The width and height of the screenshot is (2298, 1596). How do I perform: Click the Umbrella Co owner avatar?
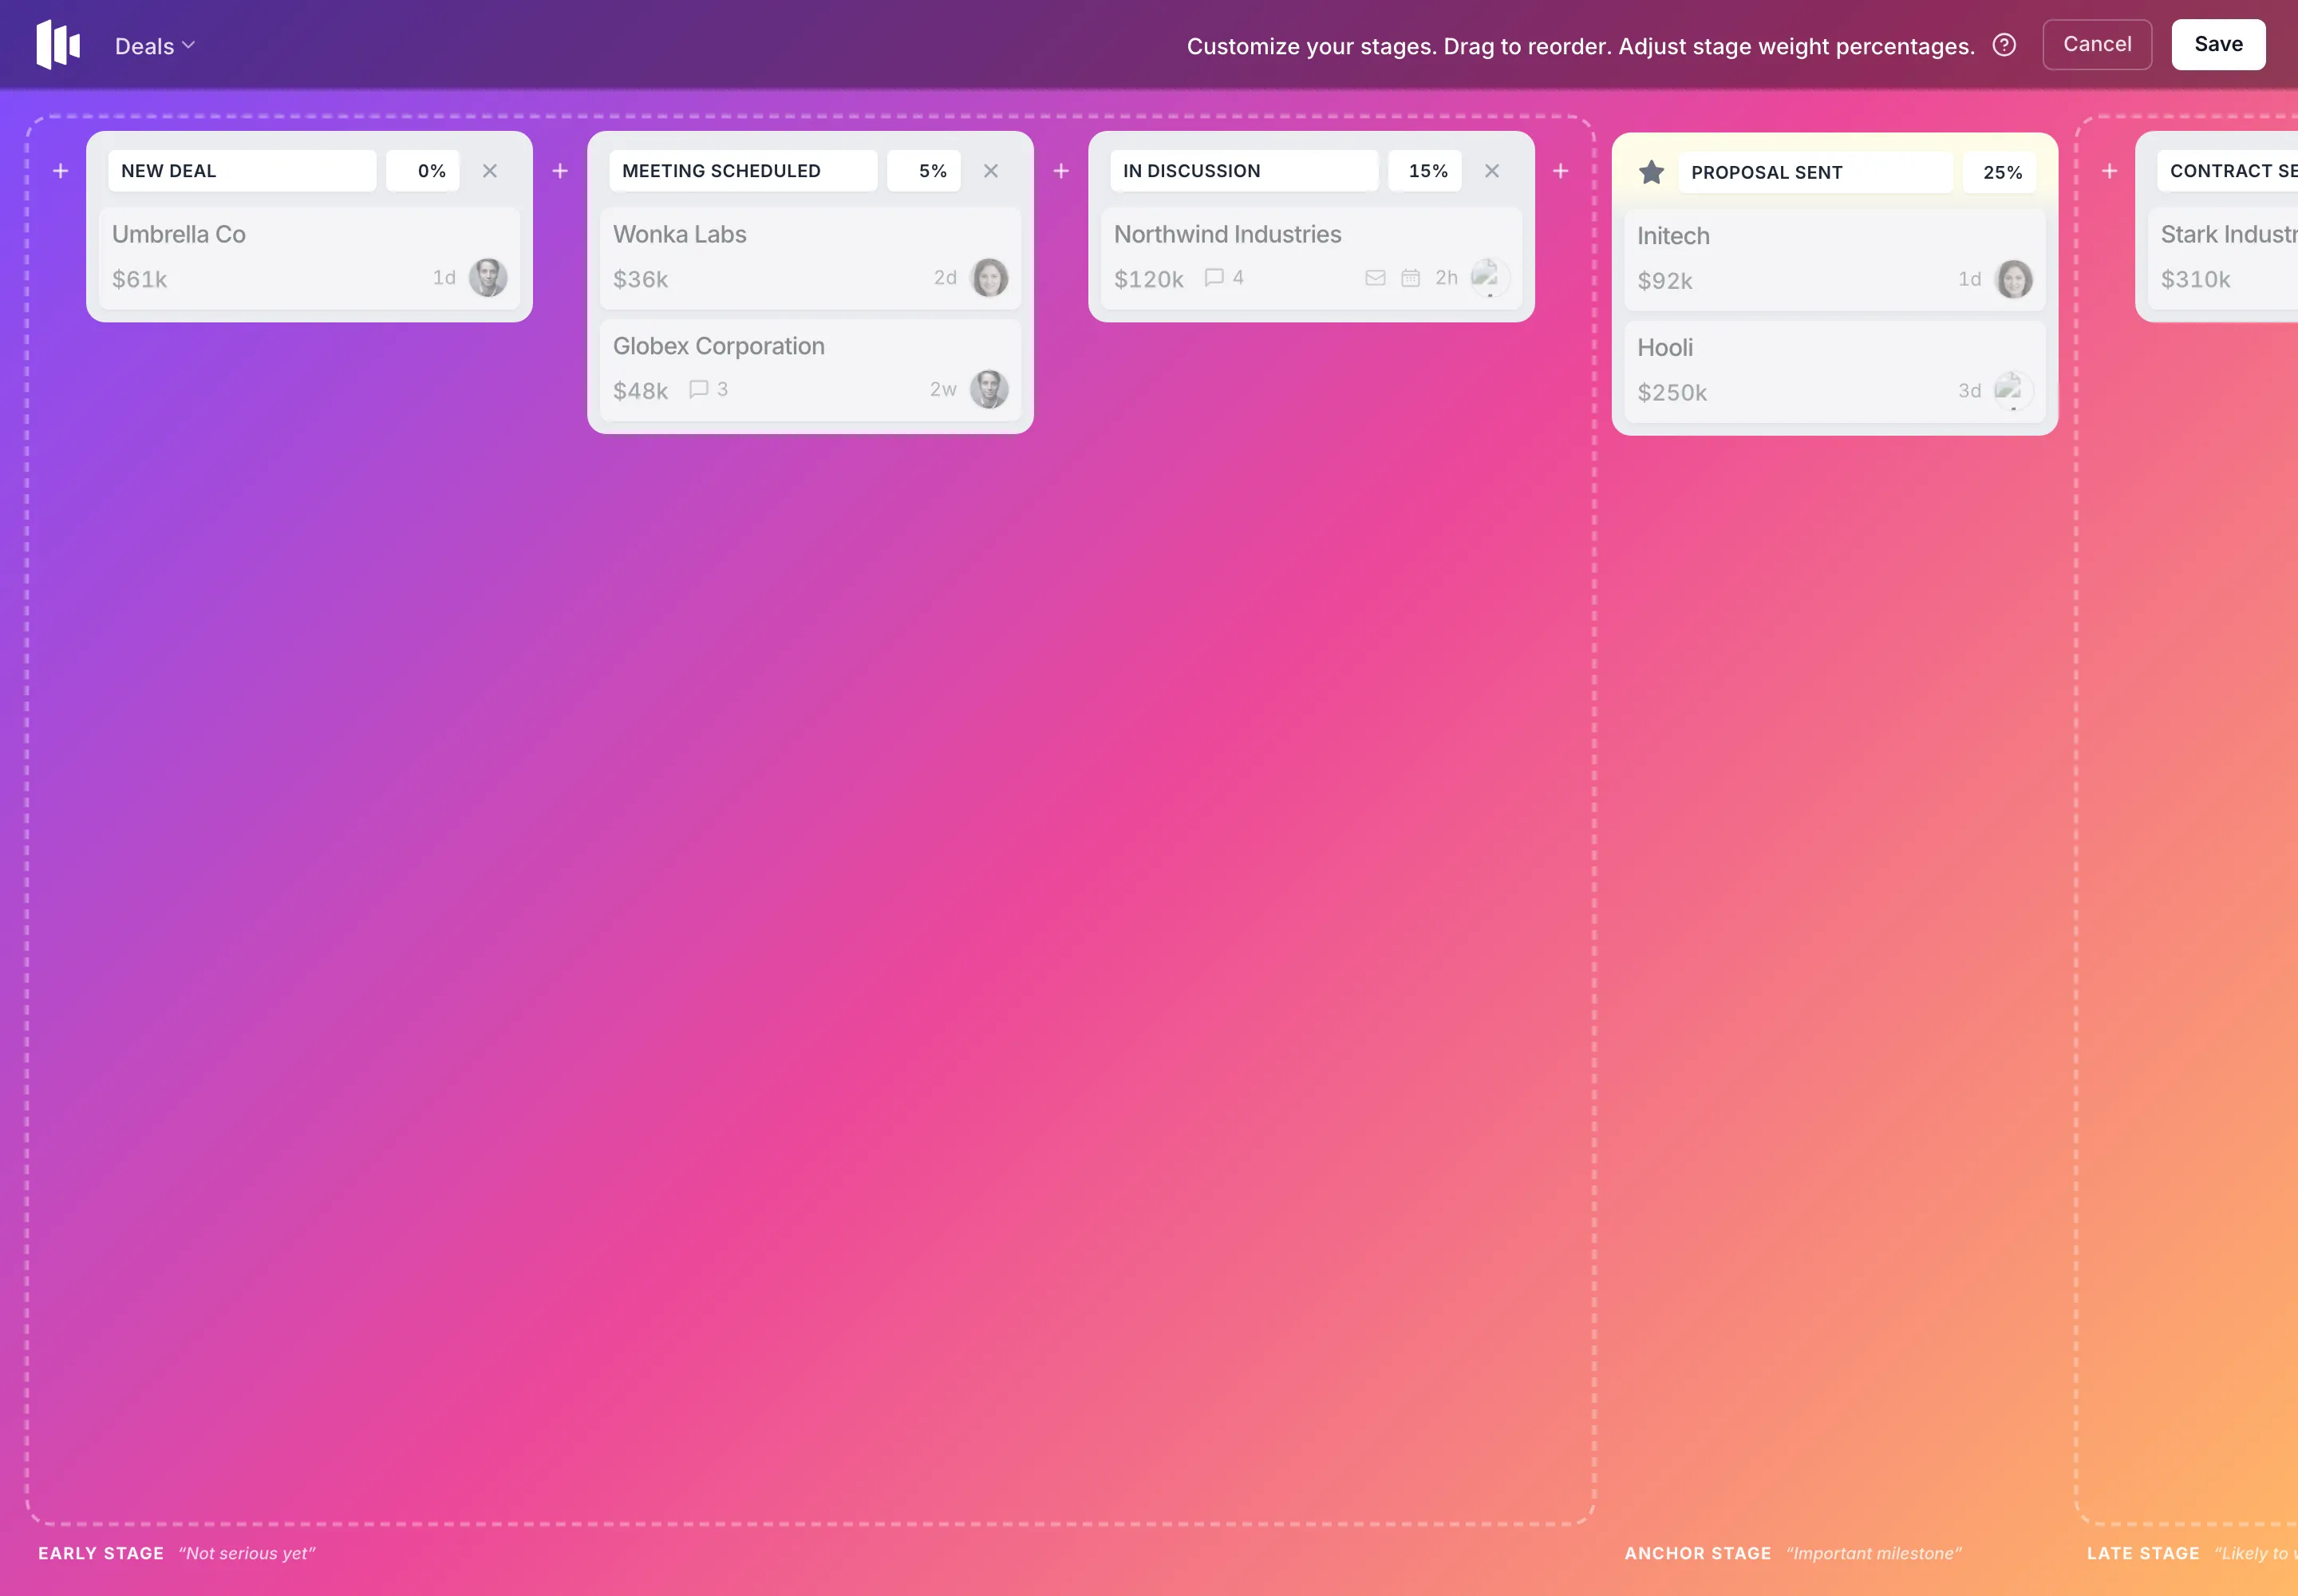pyautogui.click(x=488, y=278)
